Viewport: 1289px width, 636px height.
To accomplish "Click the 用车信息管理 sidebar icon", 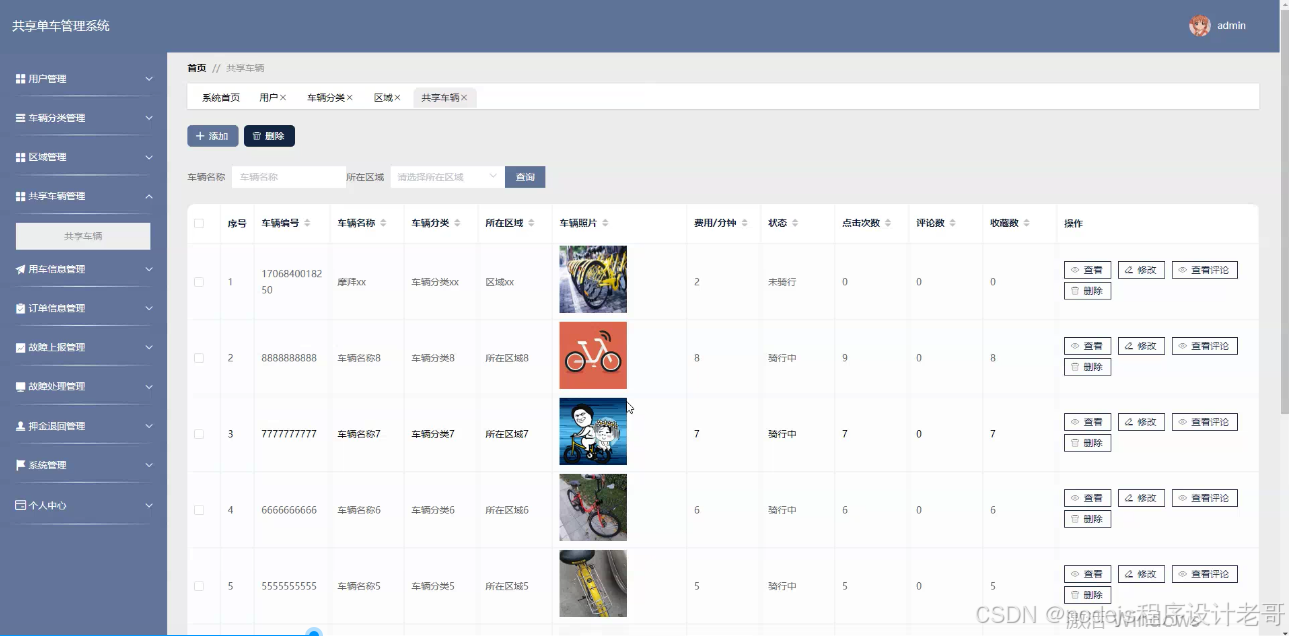I will pos(20,269).
